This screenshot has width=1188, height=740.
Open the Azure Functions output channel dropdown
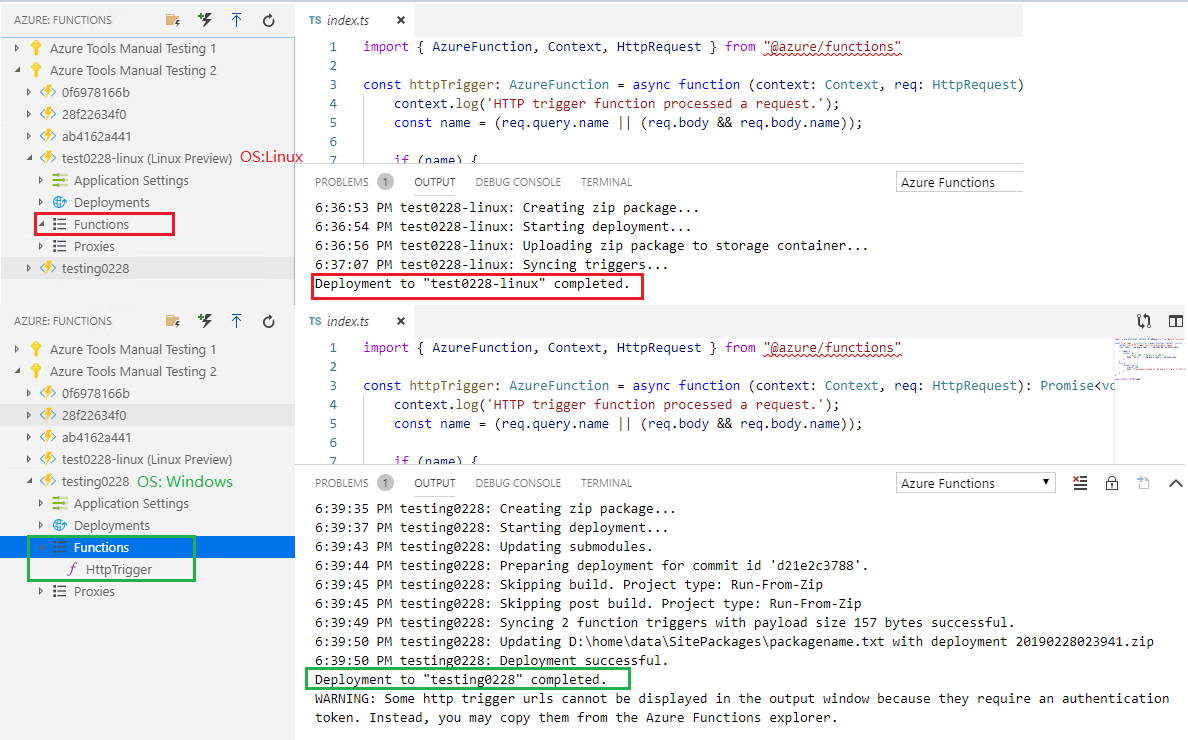975,482
